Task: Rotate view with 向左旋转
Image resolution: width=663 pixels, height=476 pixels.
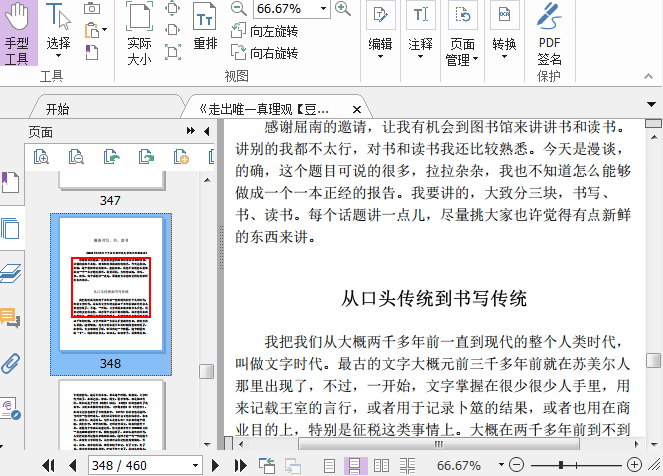Action: coord(265,31)
